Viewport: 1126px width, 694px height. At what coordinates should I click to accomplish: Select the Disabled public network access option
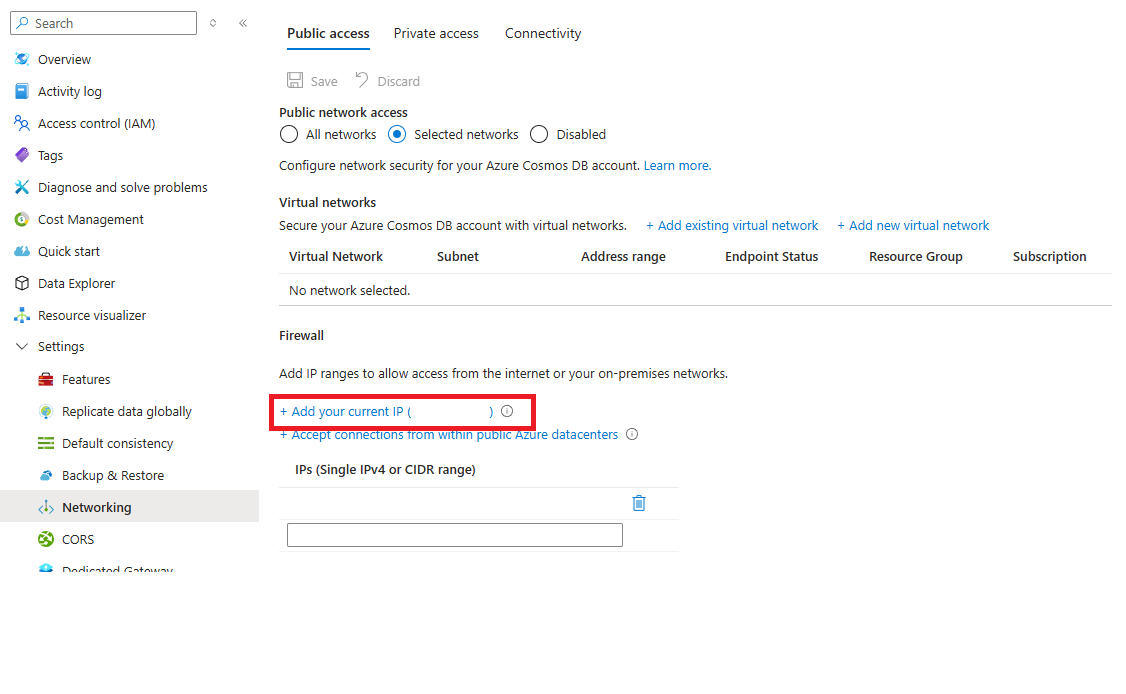pos(539,134)
